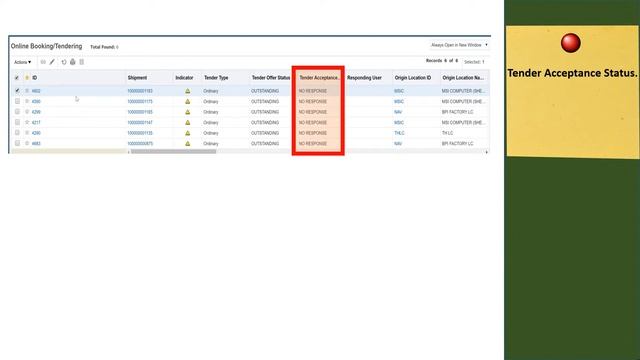Open shipment link 10000001183
The image size is (640, 360).
140,91
